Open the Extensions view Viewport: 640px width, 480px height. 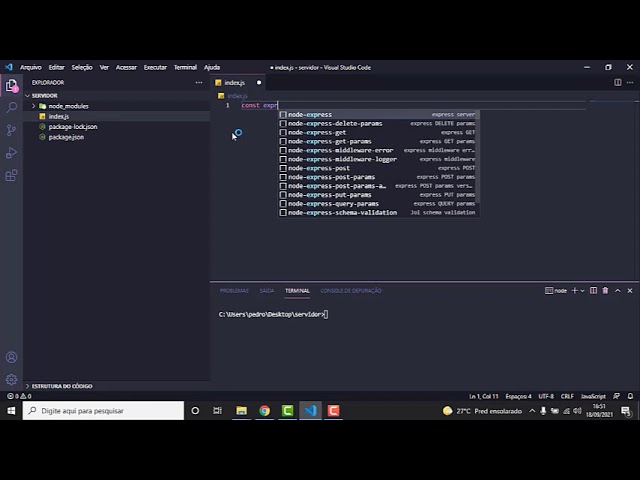click(x=11, y=176)
